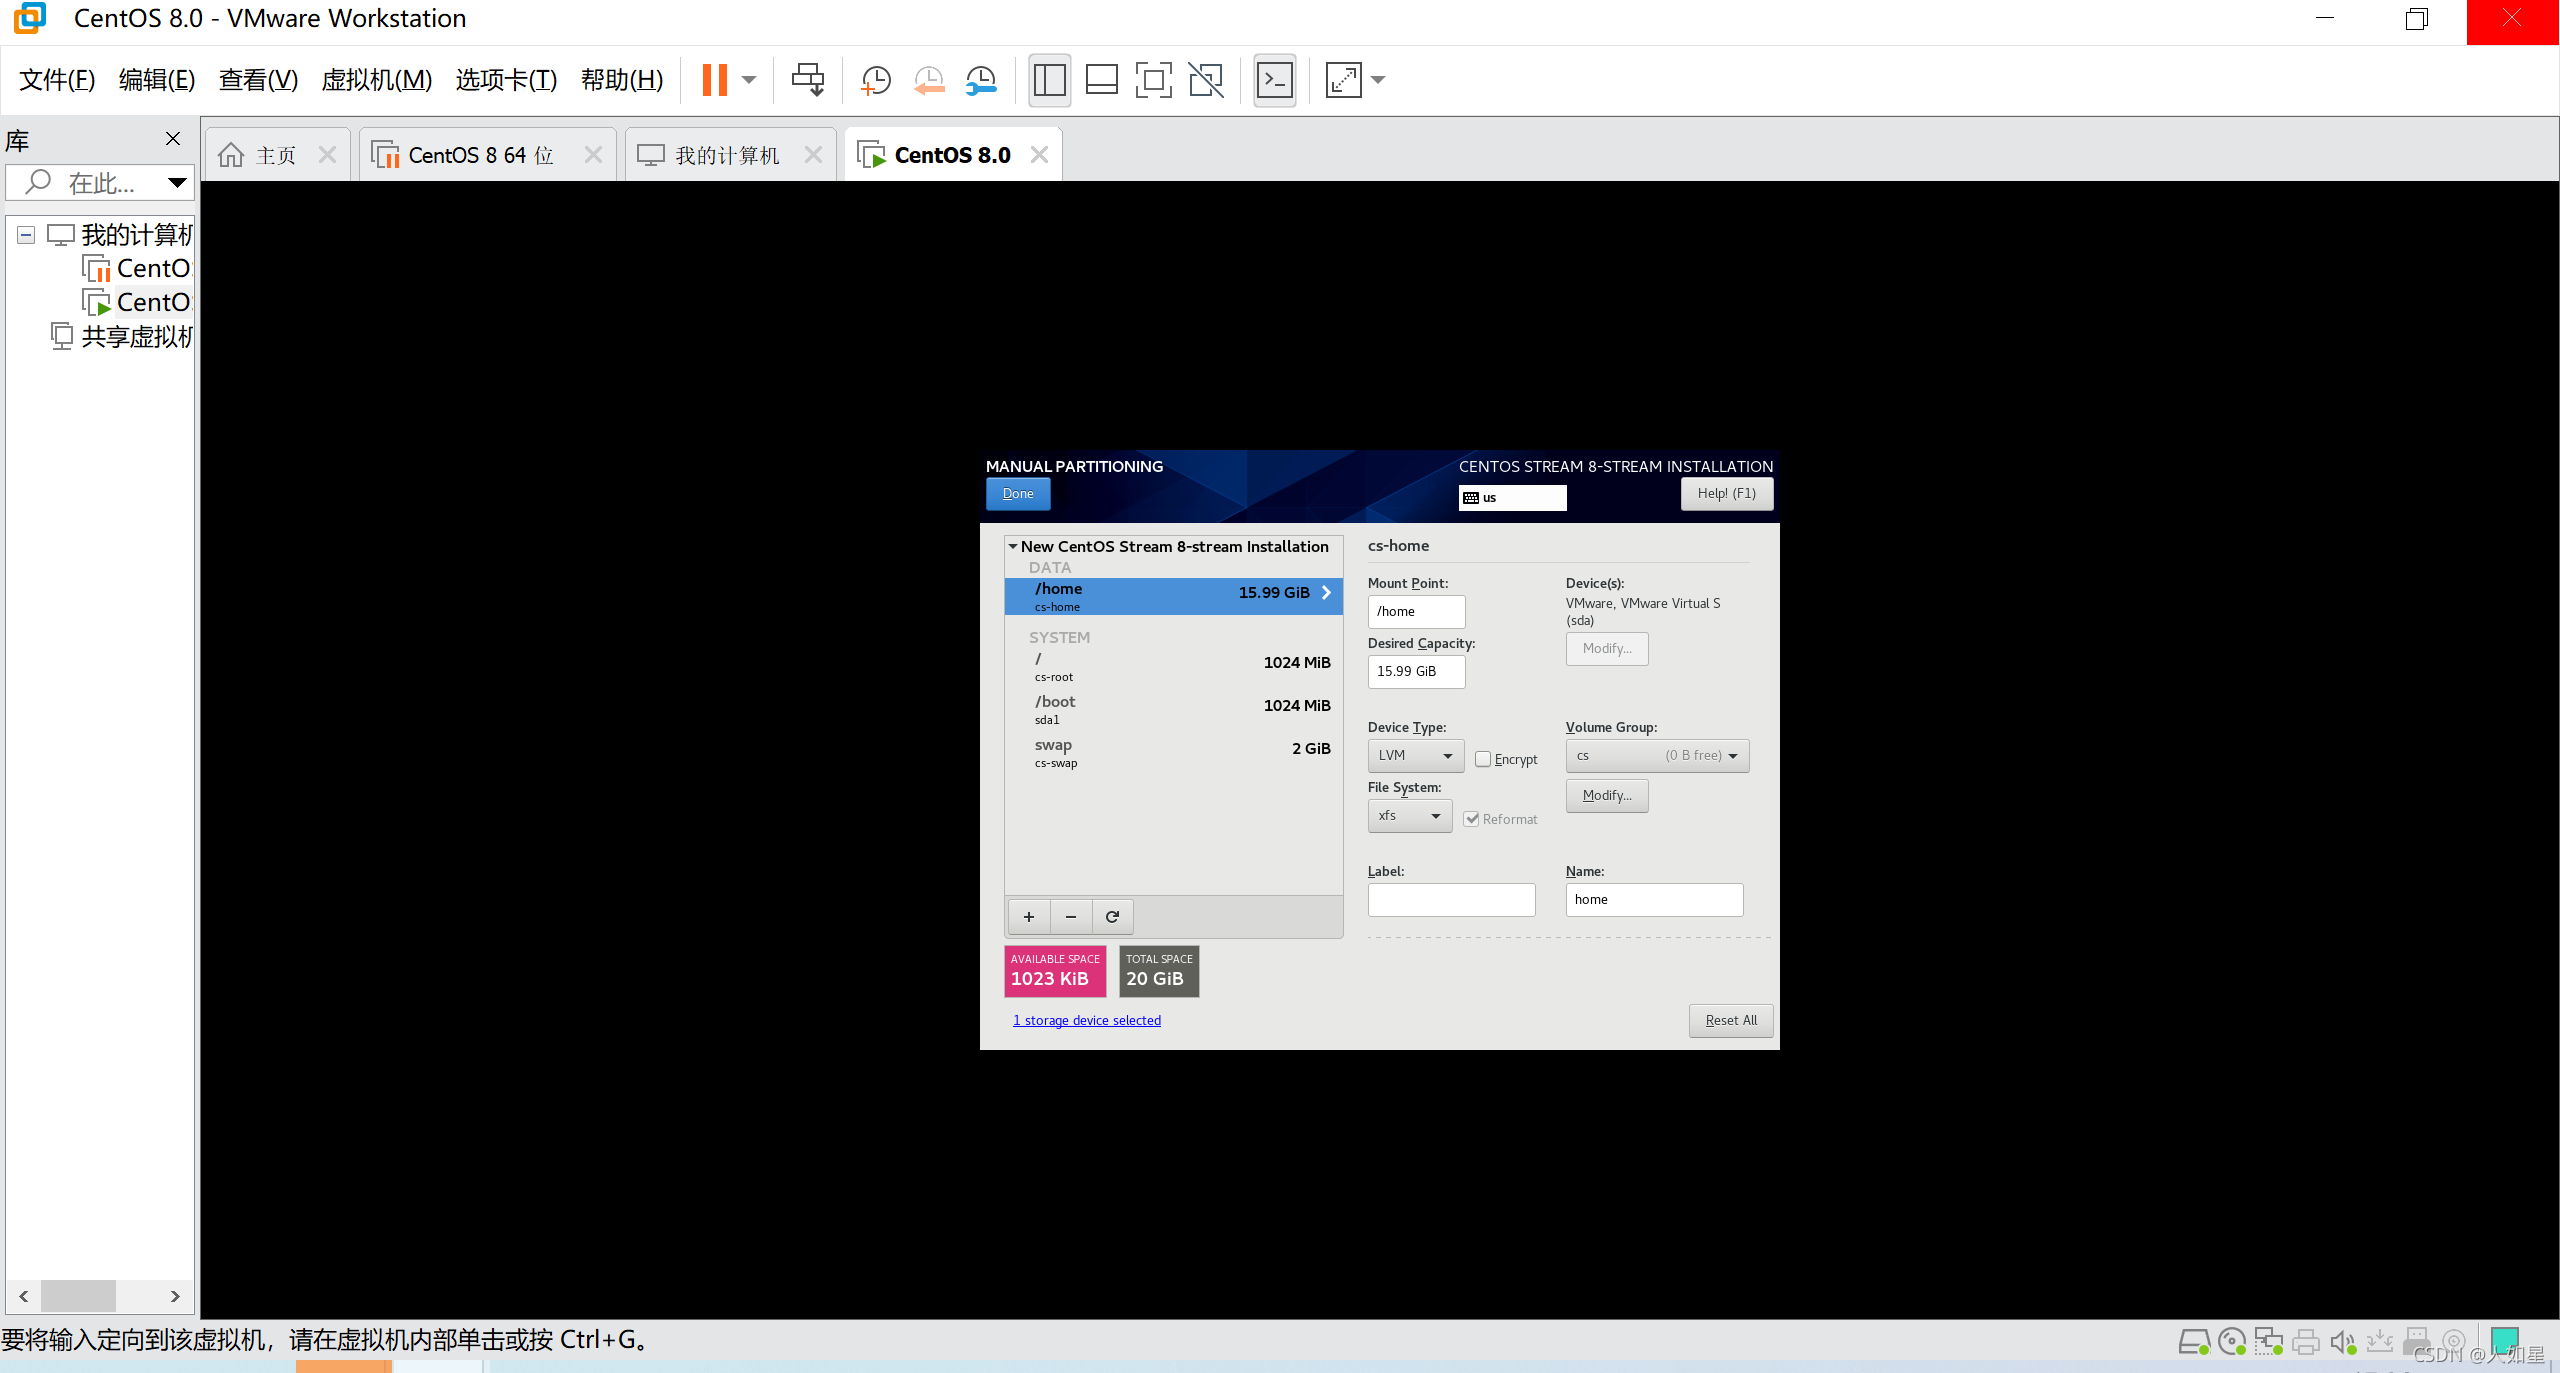
Task: Remove selected mount point with minus
Action: tap(1070, 916)
